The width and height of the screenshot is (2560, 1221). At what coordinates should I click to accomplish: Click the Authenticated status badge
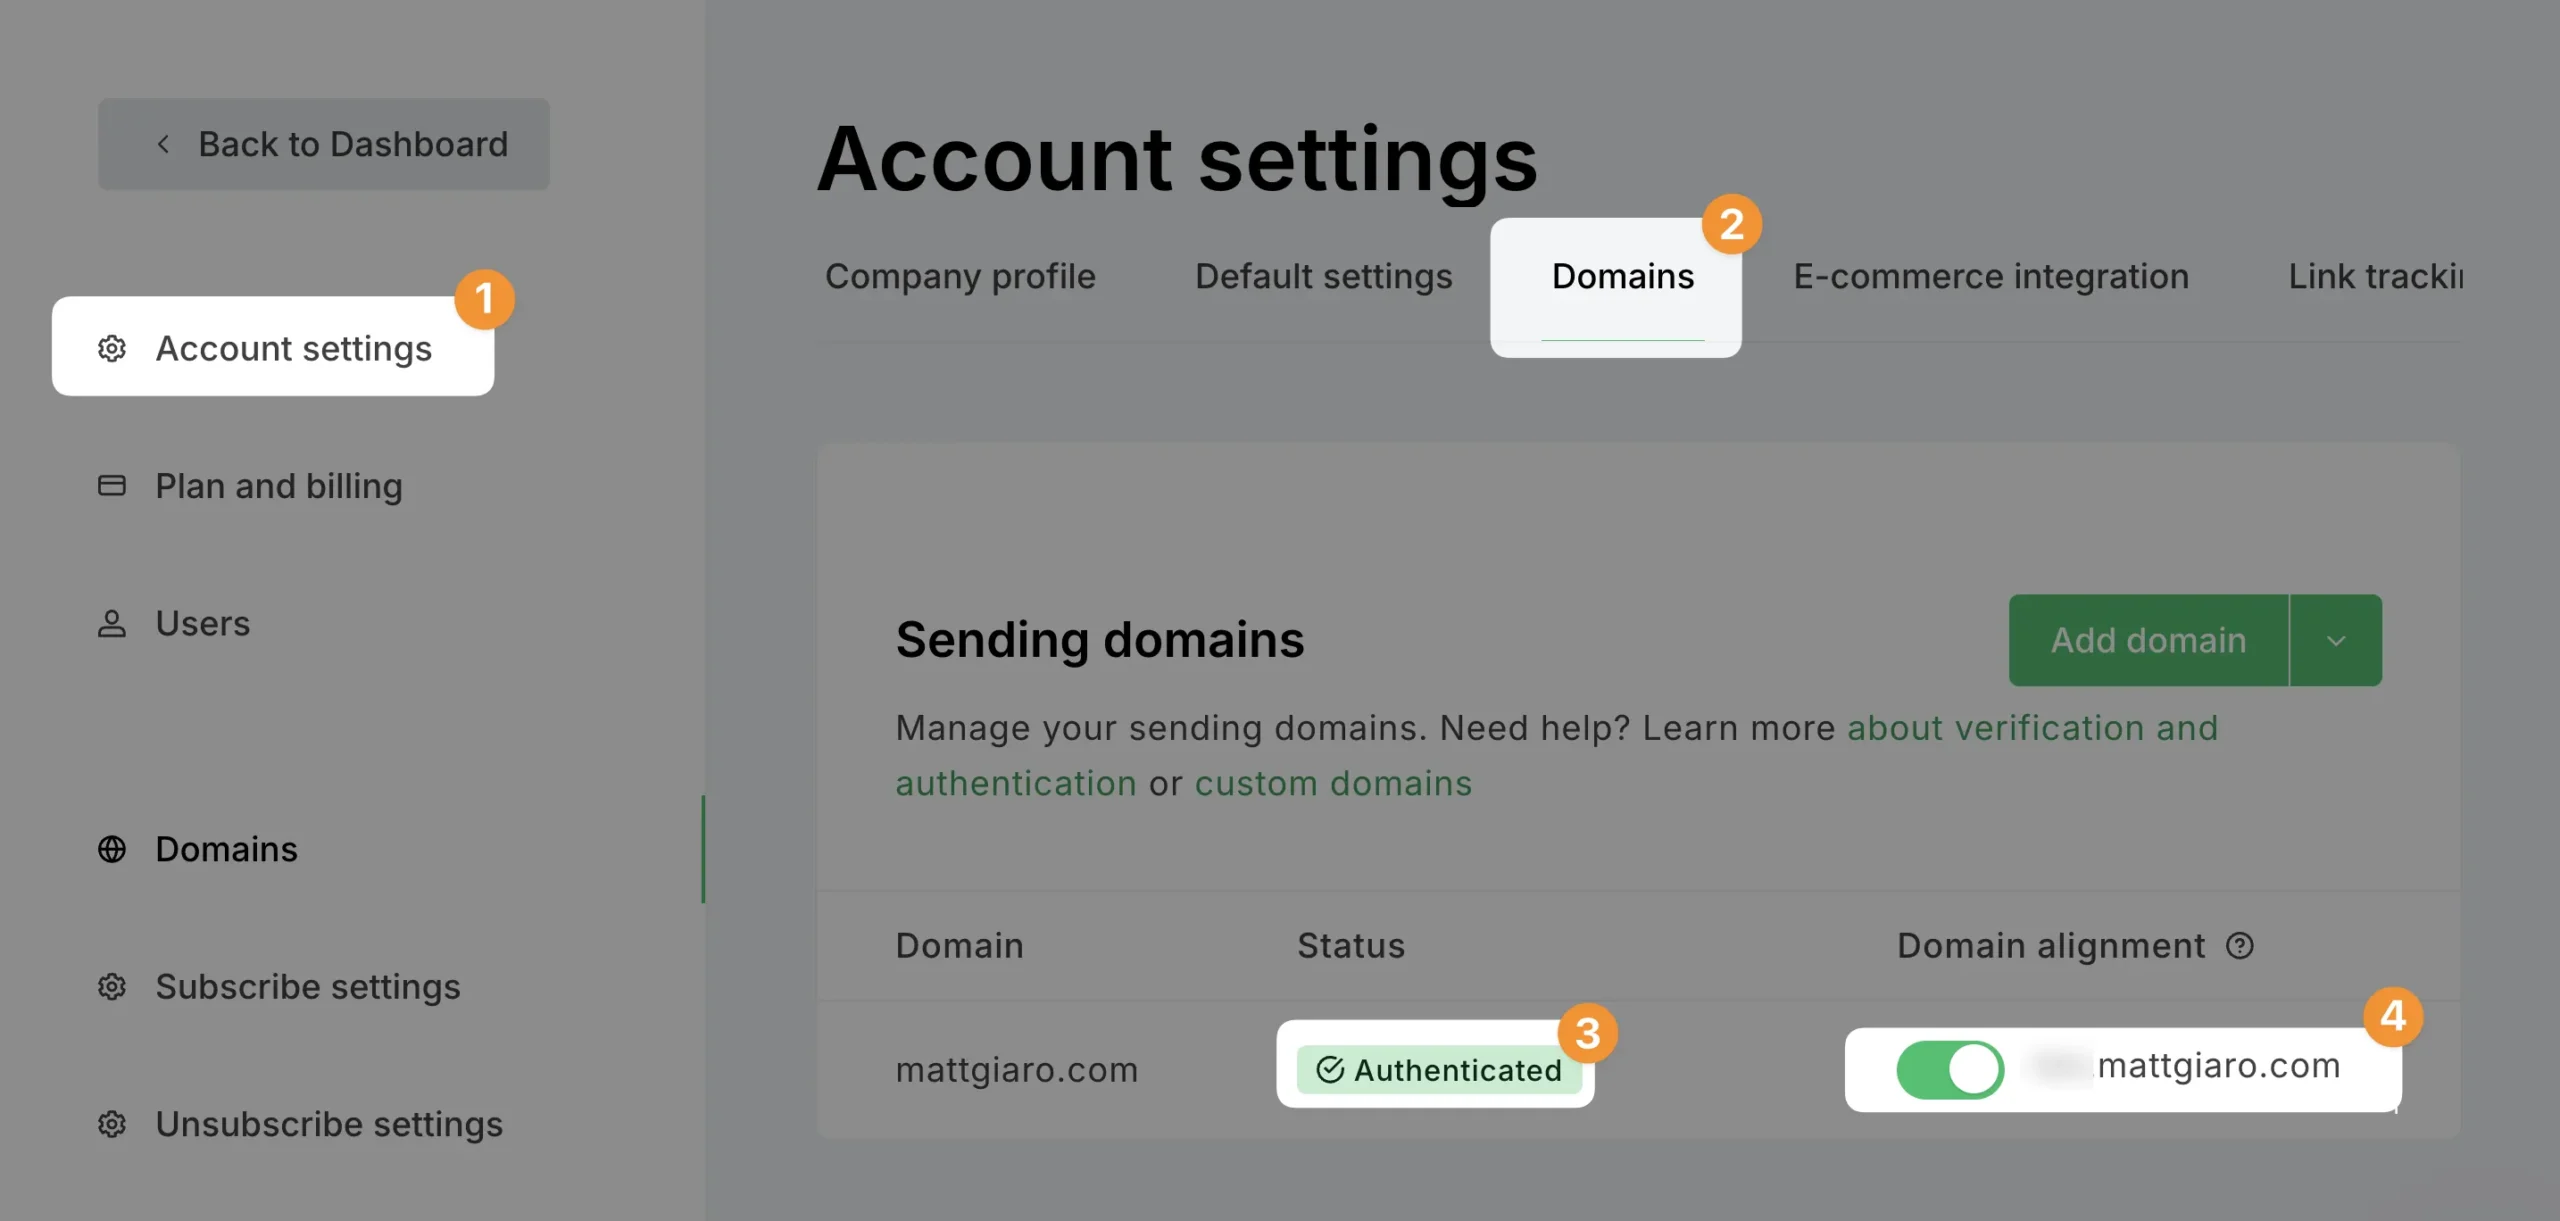click(x=1439, y=1070)
